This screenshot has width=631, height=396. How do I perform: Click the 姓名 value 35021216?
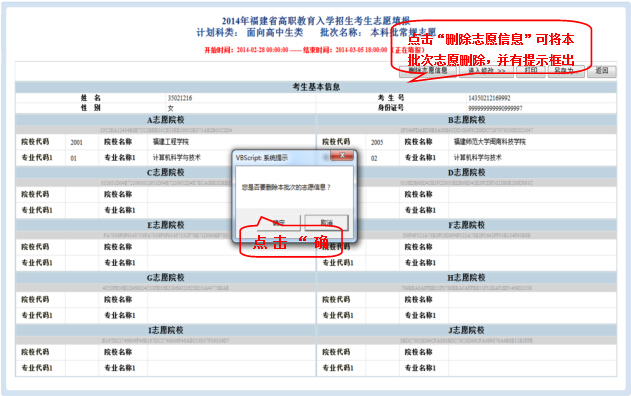(x=180, y=98)
